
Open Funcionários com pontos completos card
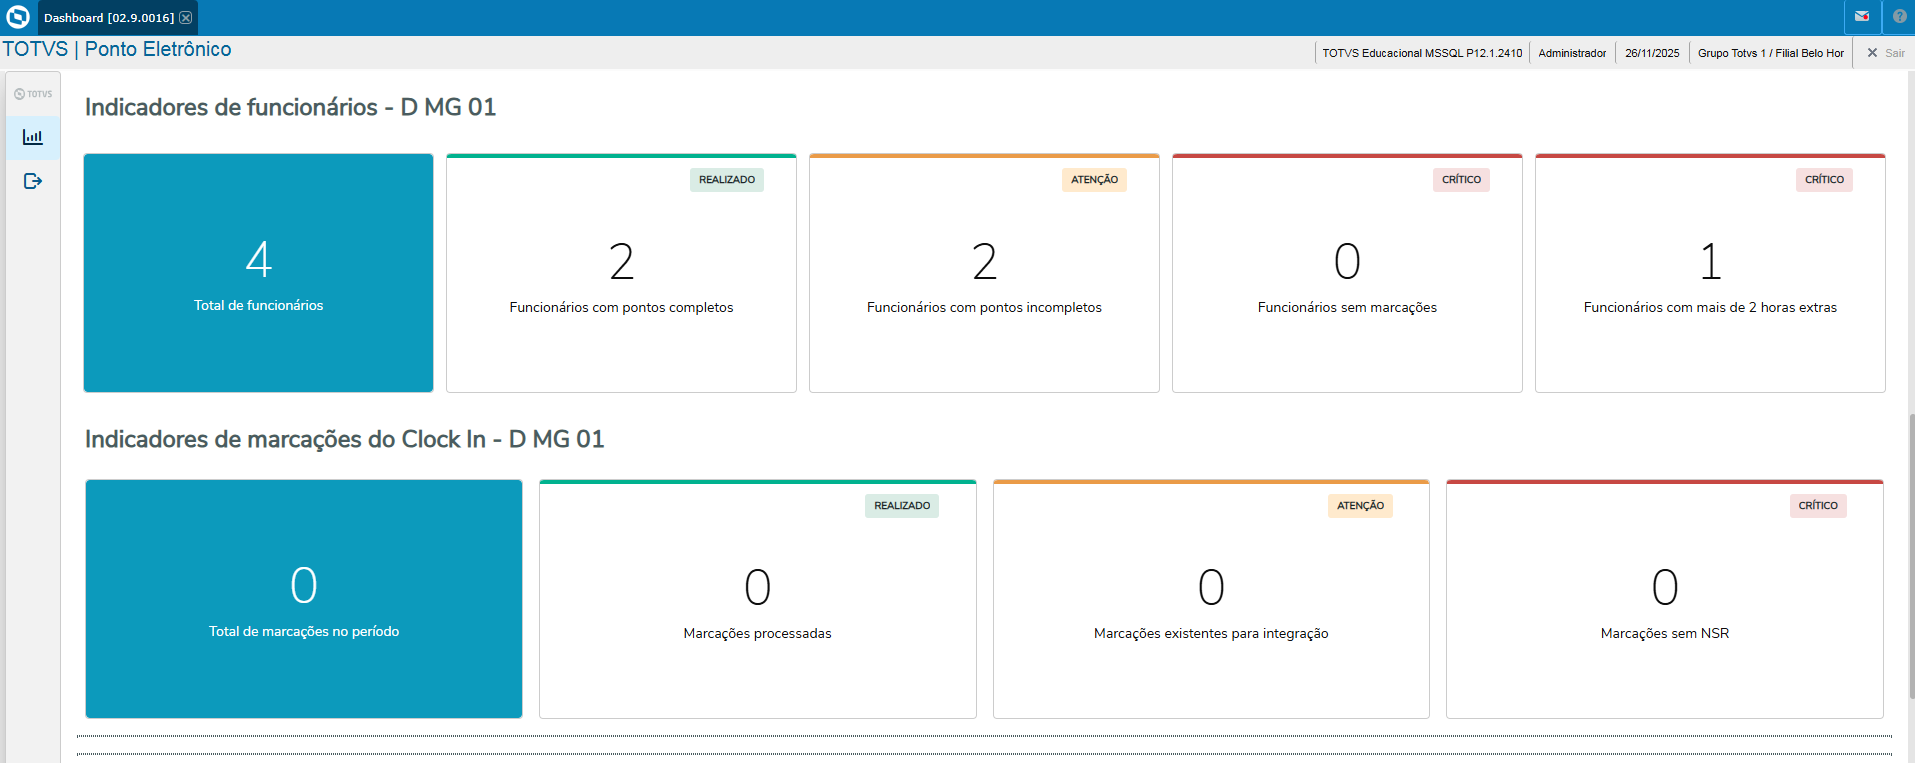(621, 273)
